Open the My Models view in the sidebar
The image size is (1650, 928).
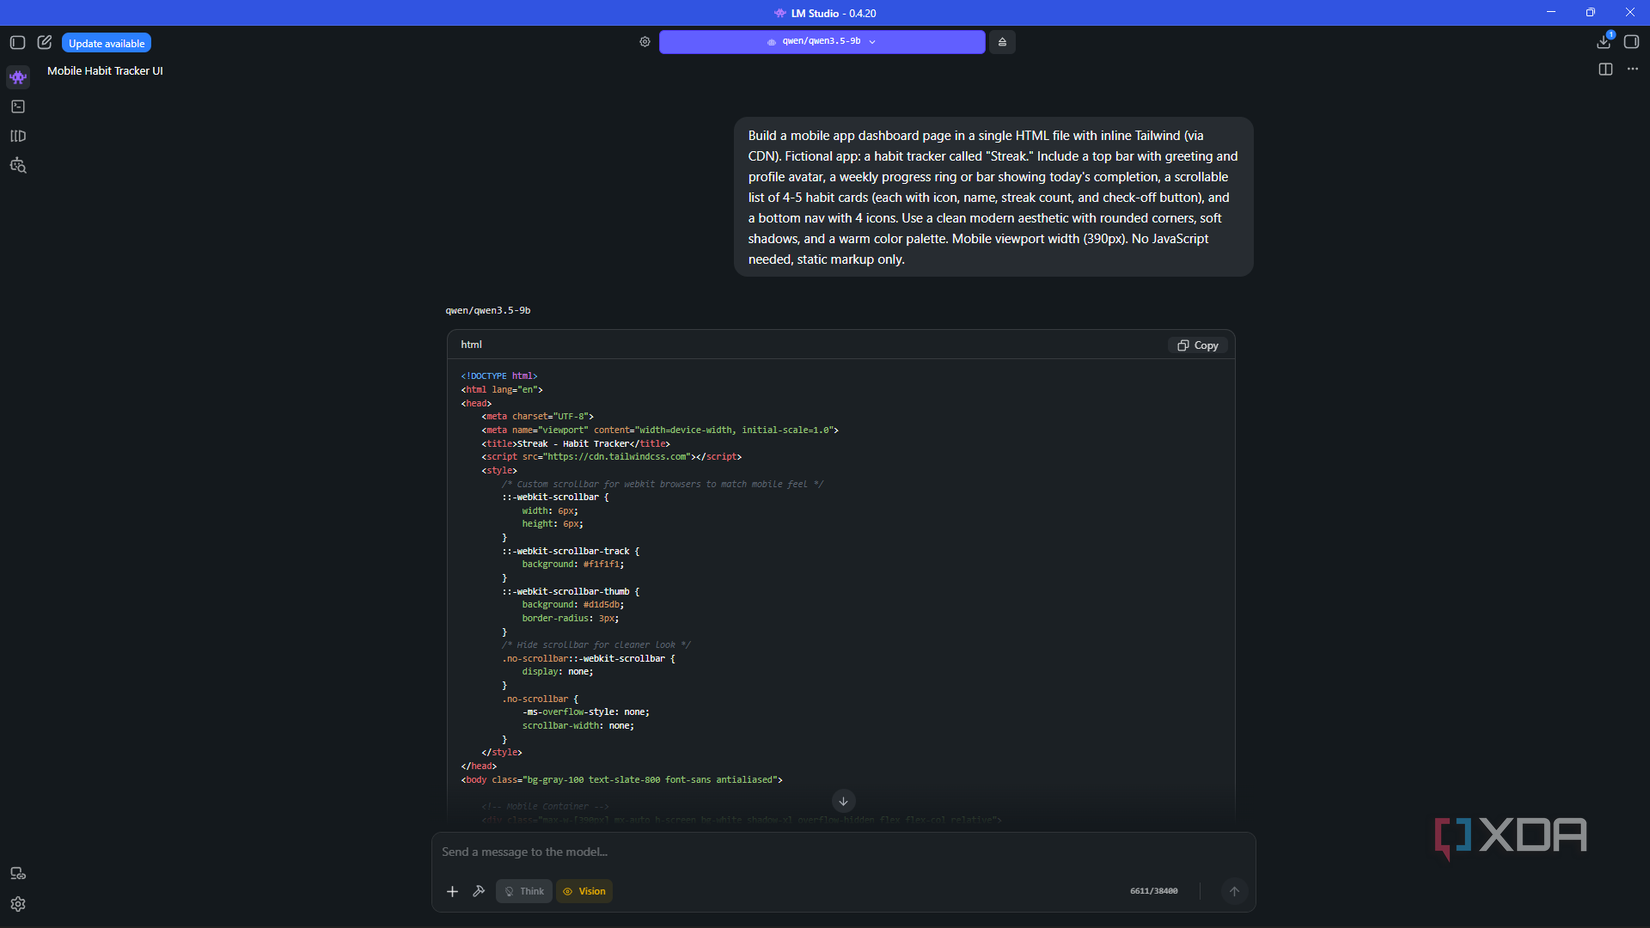pos(18,136)
